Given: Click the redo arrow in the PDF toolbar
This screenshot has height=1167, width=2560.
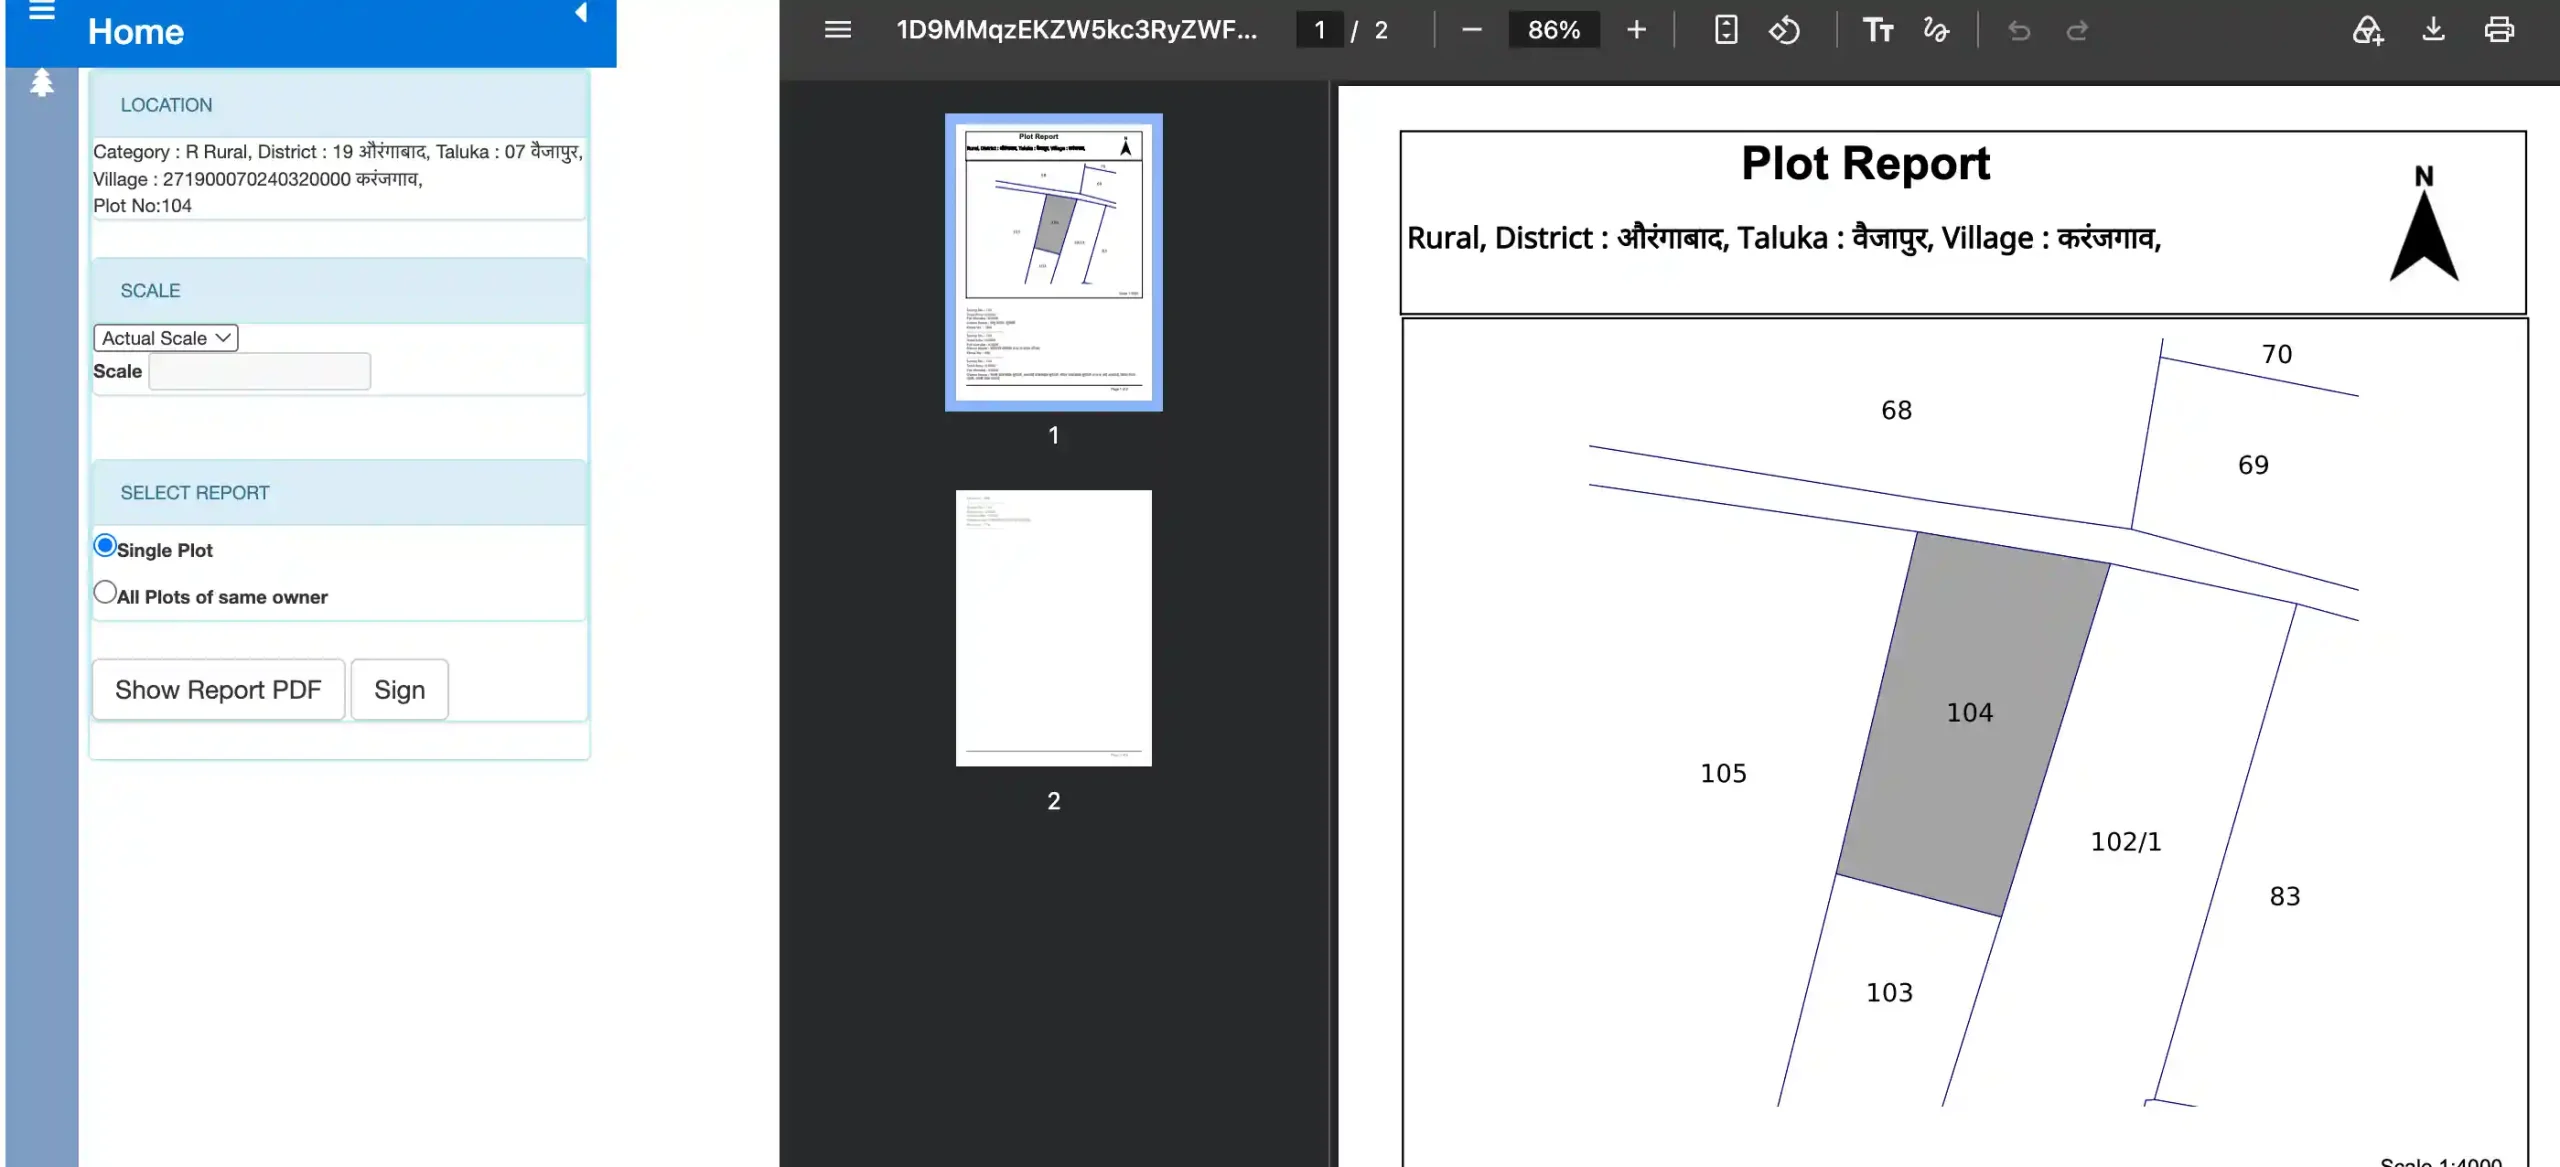Looking at the screenshot, I should point(2077,31).
